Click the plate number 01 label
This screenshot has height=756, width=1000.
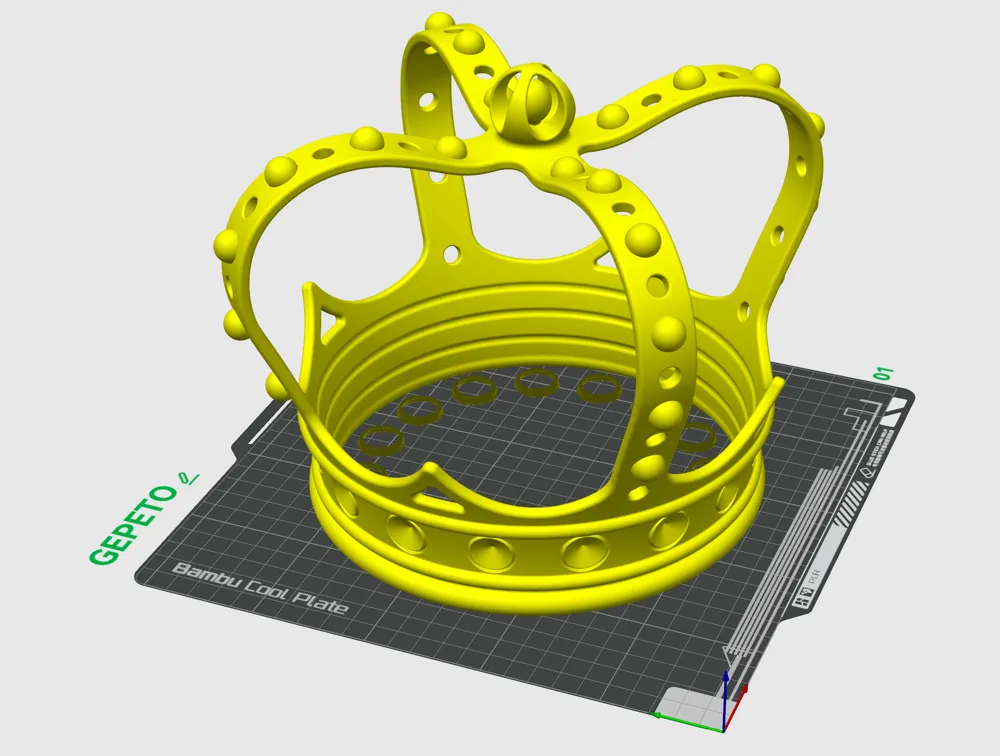885,374
